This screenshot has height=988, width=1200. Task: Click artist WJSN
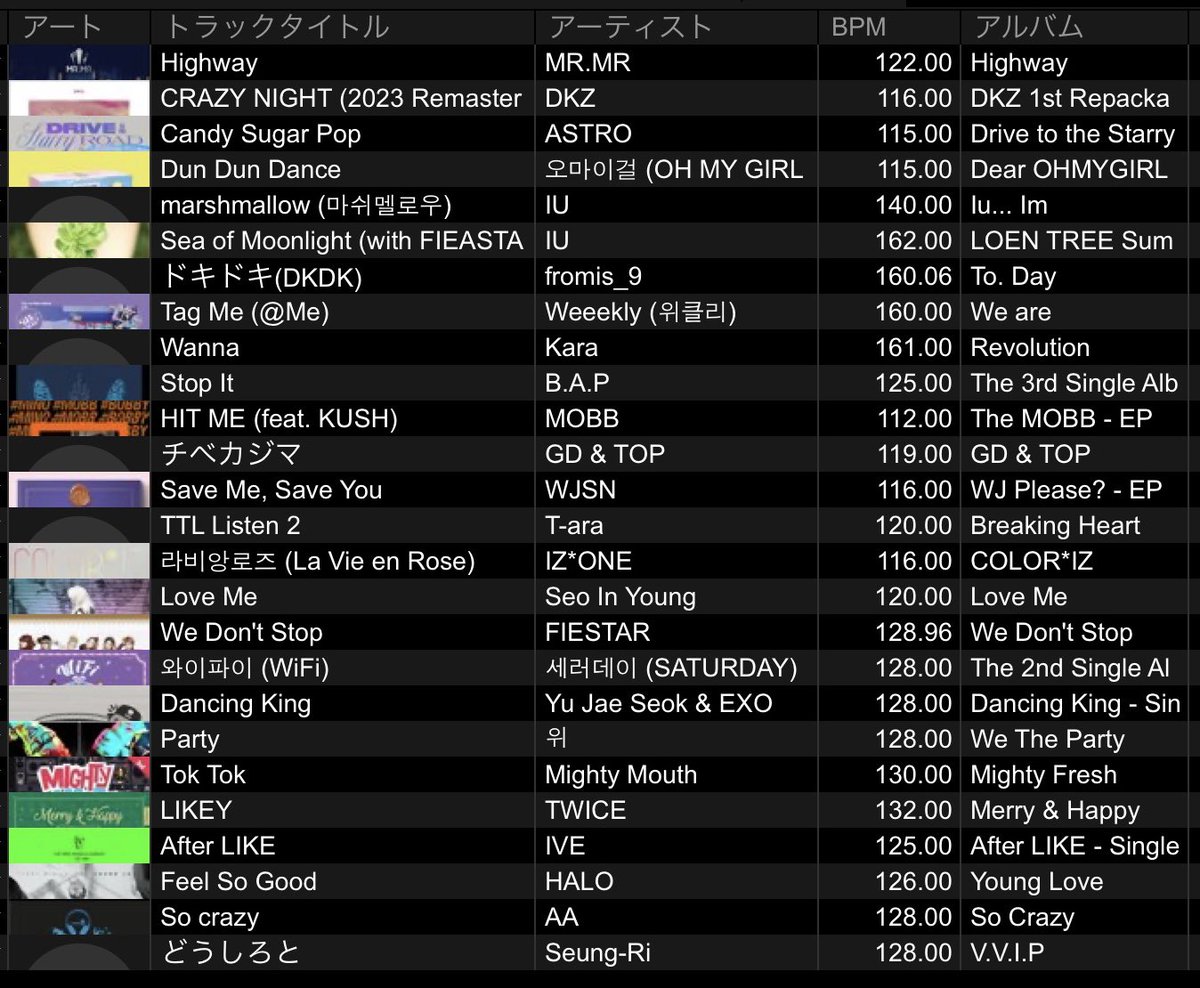(580, 490)
